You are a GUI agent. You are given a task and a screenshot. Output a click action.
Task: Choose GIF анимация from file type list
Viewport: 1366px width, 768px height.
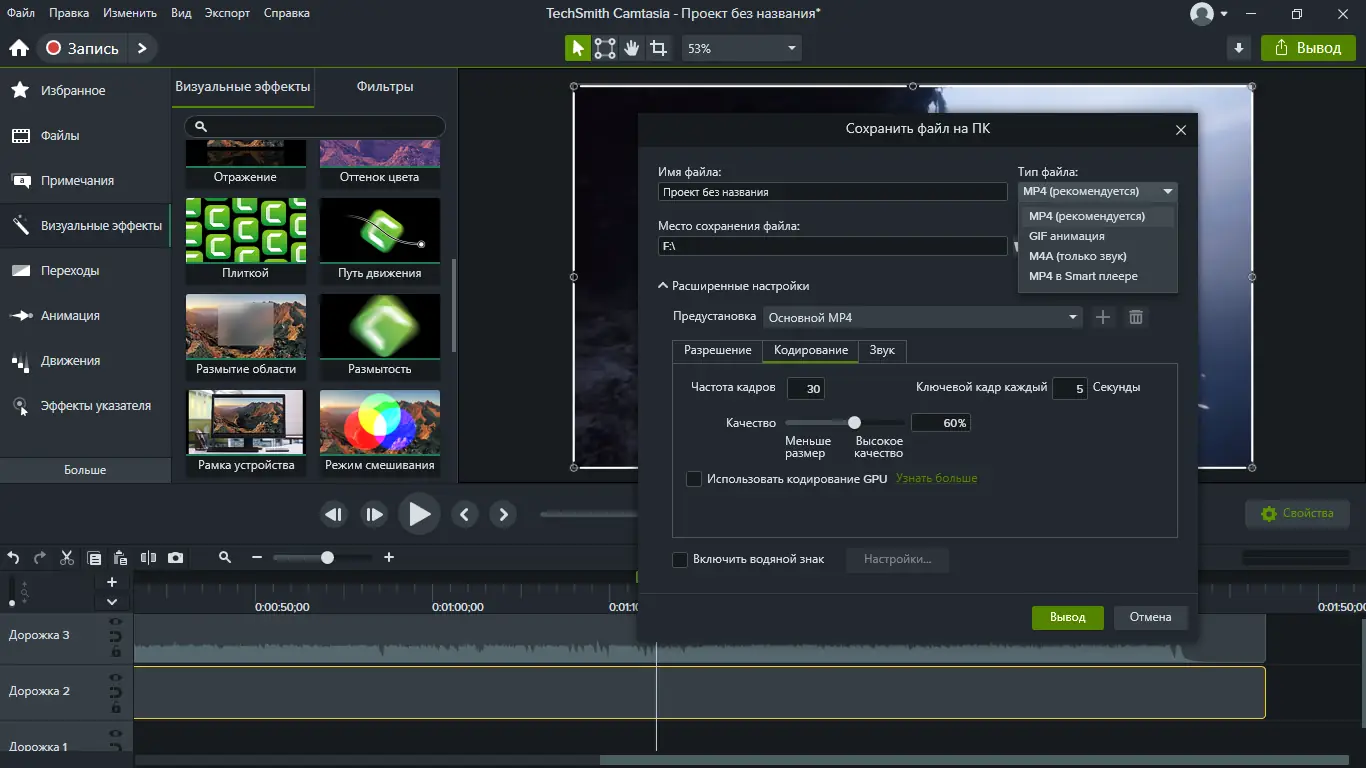[1066, 236]
